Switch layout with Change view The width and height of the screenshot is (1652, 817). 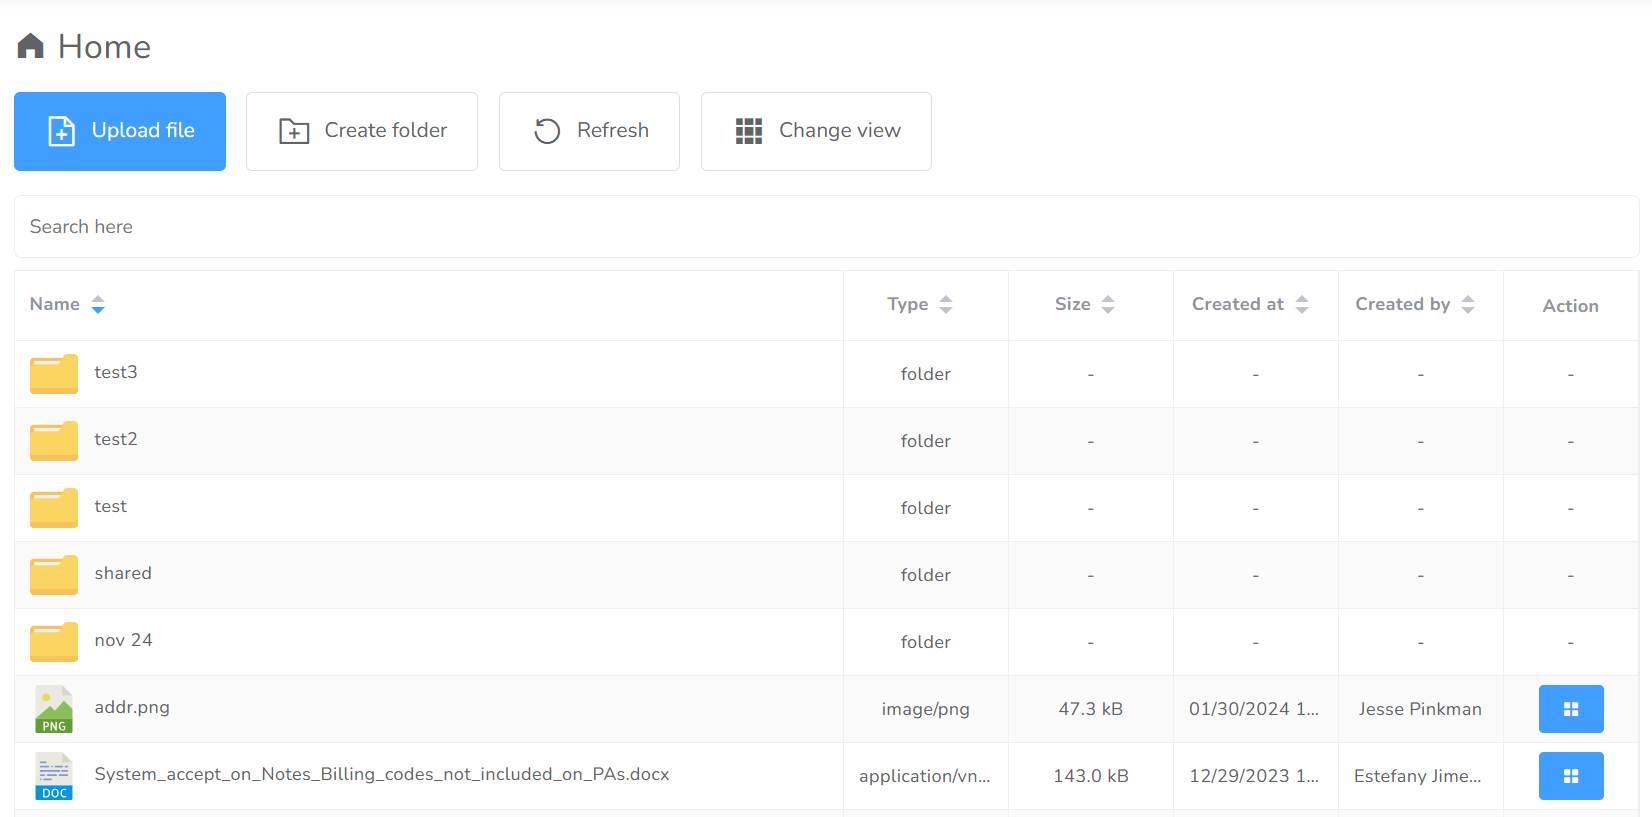[x=816, y=131]
